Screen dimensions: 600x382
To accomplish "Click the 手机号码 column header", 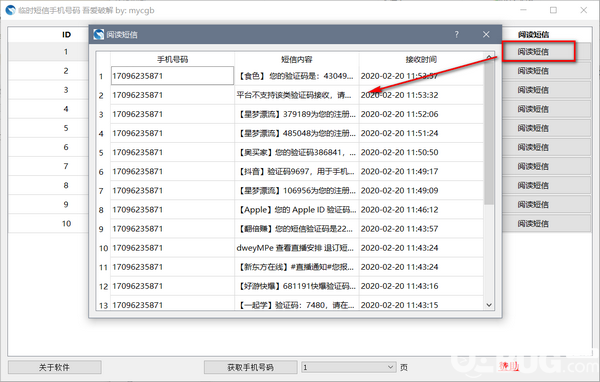I will point(173,59).
